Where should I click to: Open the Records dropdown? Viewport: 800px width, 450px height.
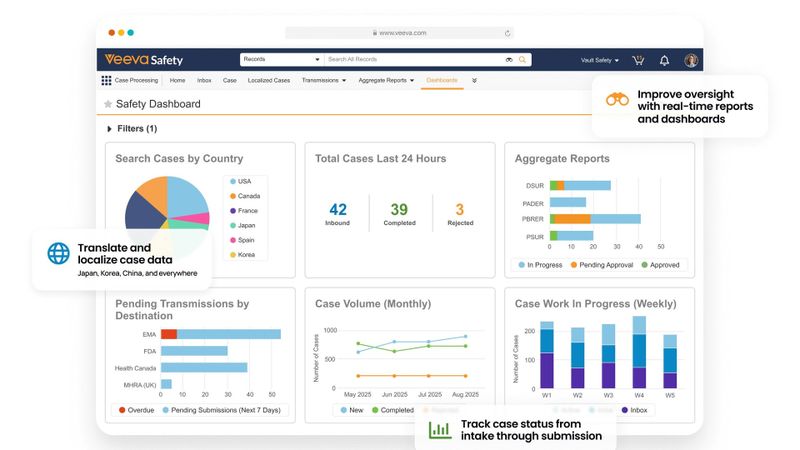point(281,60)
